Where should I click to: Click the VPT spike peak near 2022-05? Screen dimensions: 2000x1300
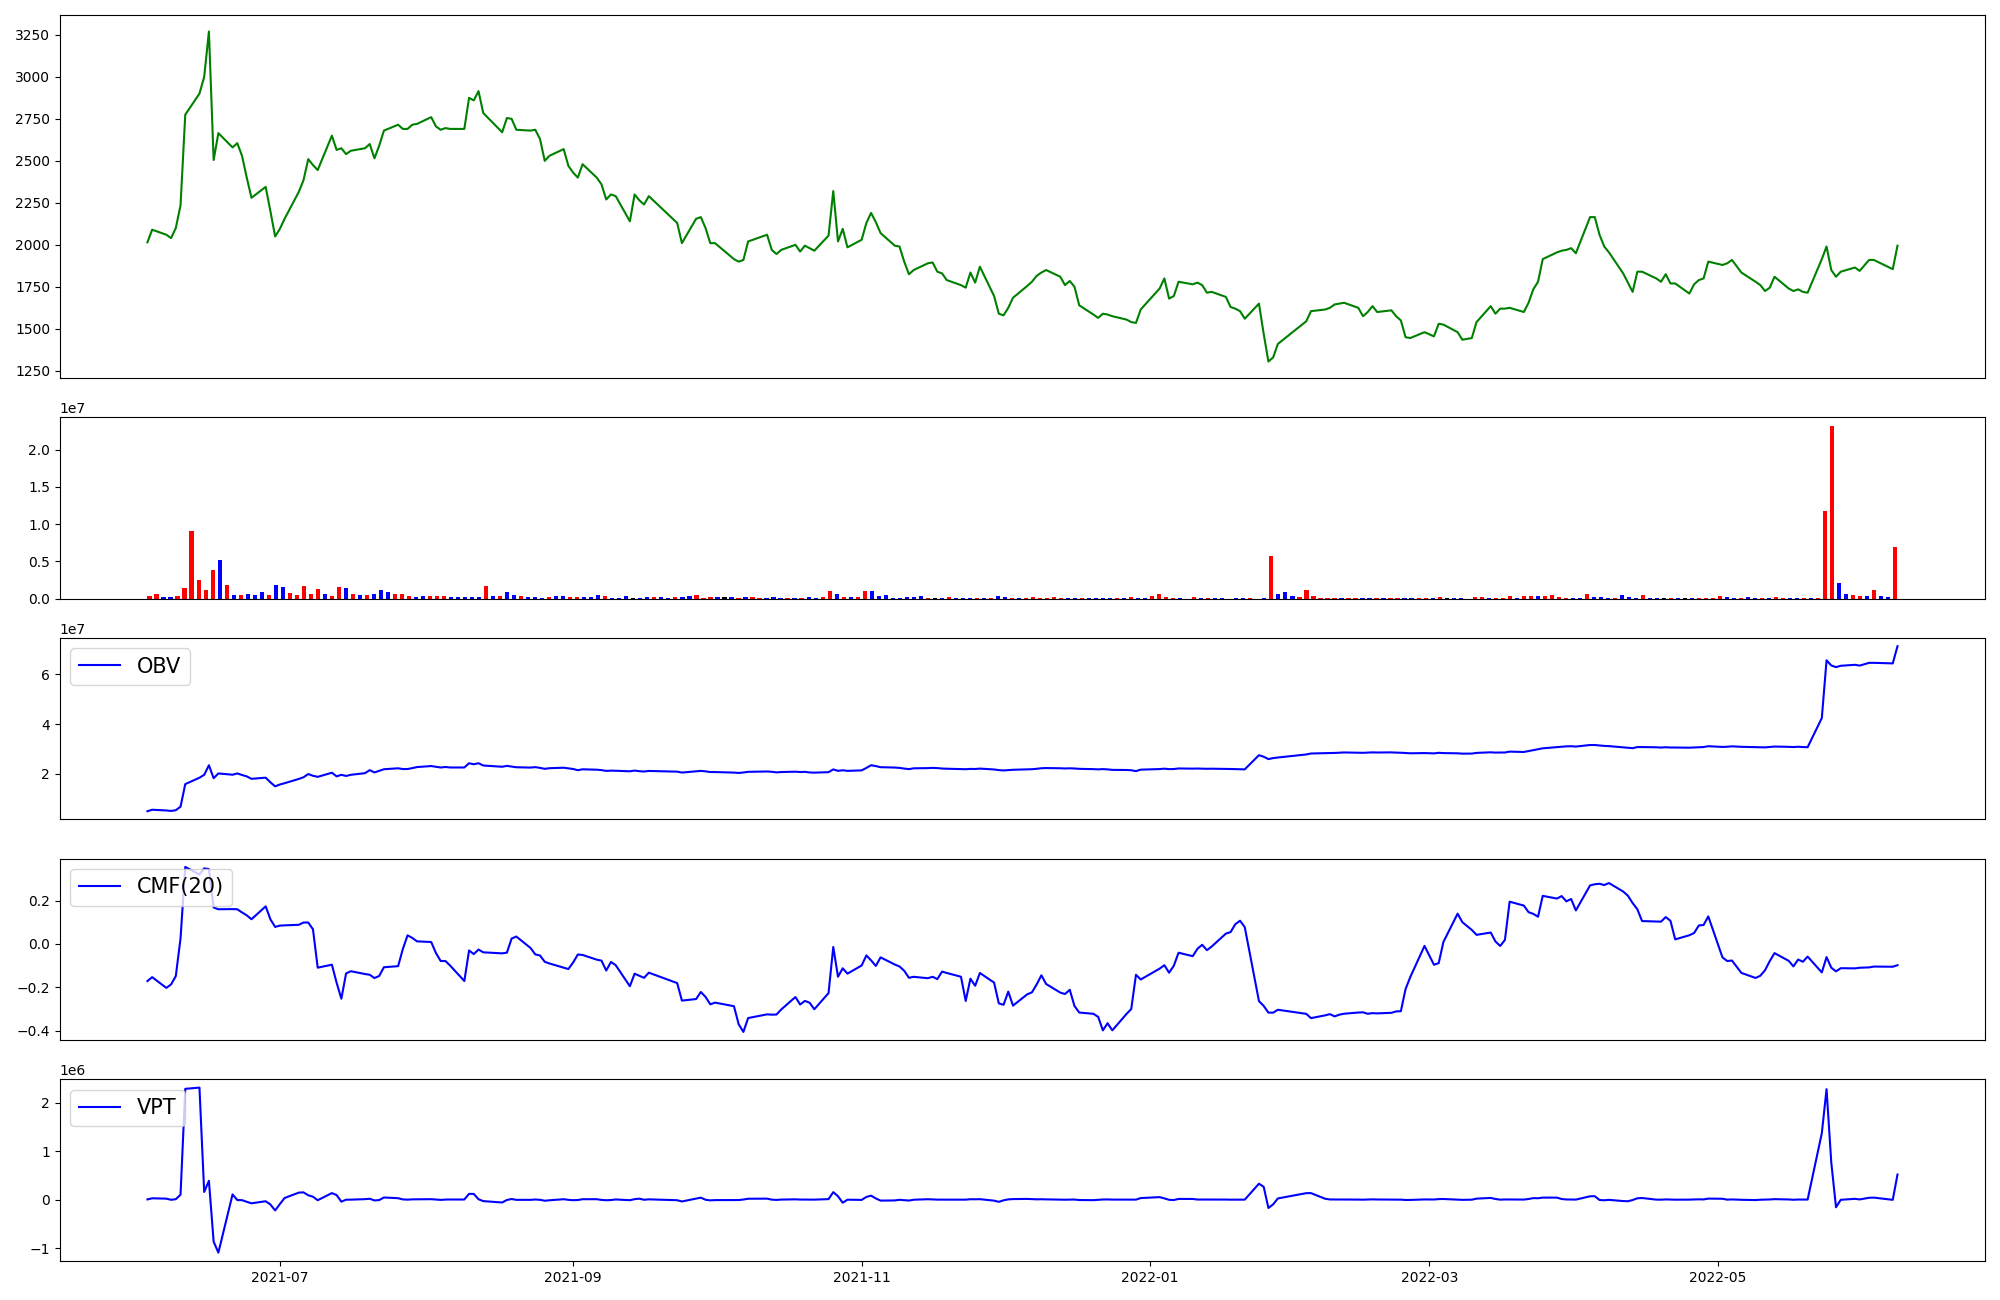point(1826,1090)
